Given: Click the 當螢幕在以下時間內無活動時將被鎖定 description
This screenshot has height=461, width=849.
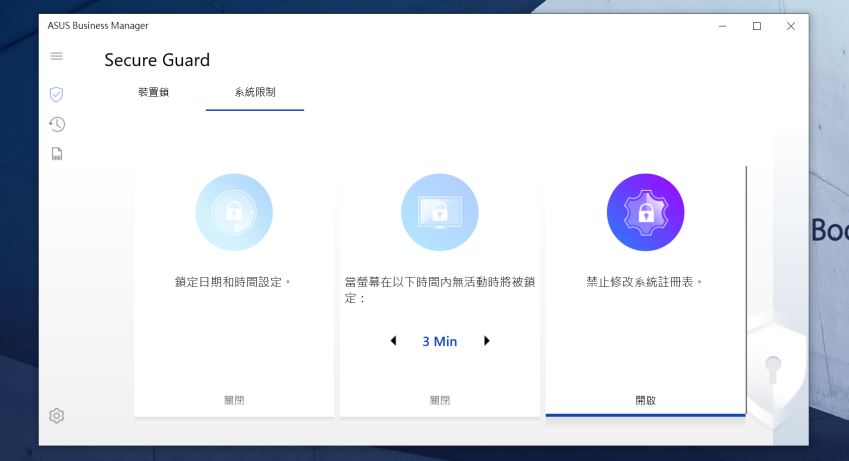Looking at the screenshot, I should 440,290.
